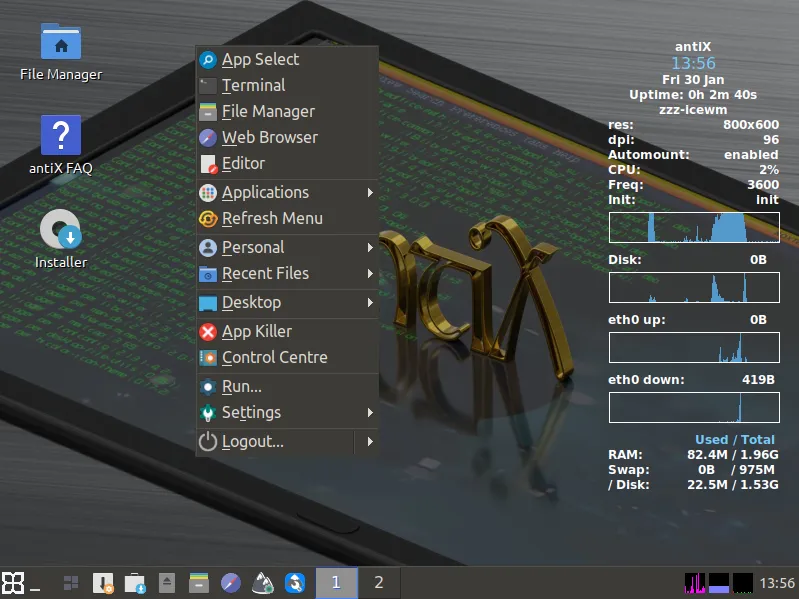Click the taskbar icon with orange gear badge
Viewport: 799px width, 599px height.
click(x=103, y=583)
